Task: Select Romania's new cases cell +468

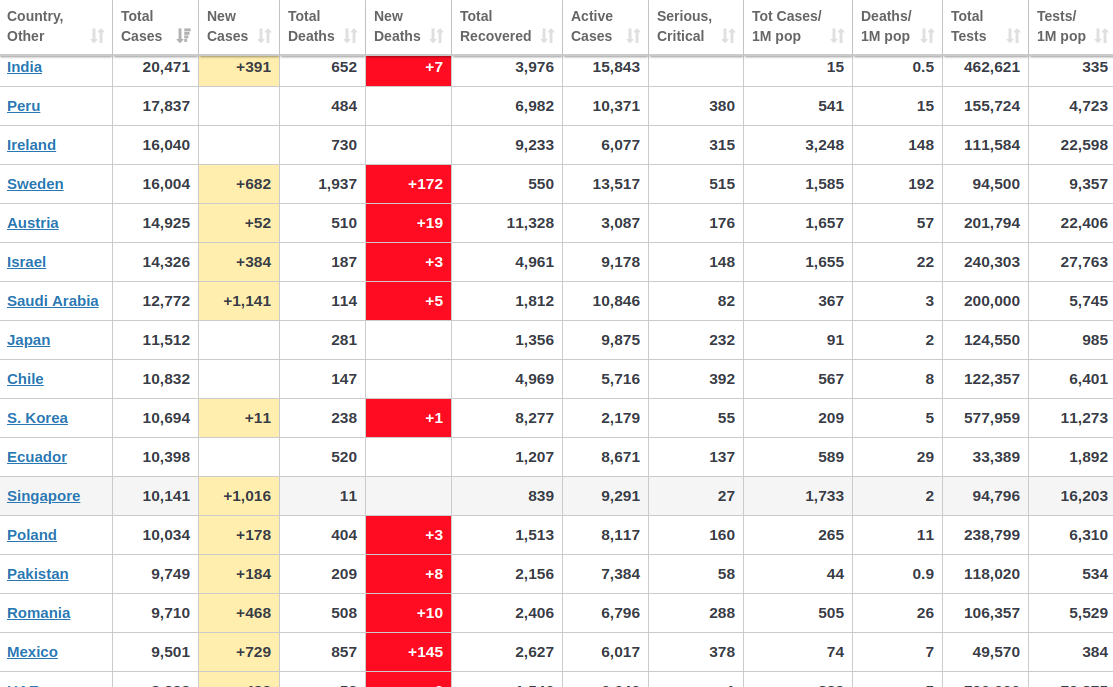Action: click(239, 614)
